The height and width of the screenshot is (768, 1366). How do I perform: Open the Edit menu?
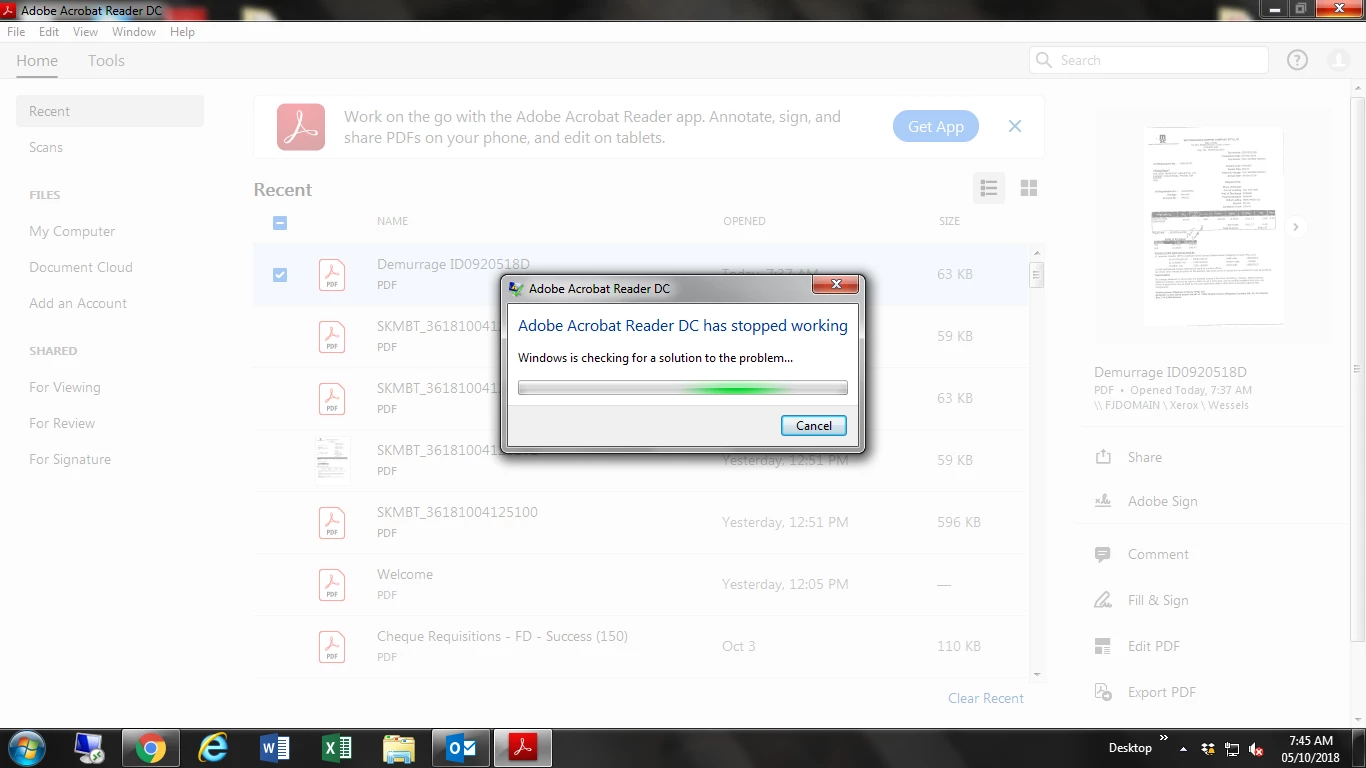(x=49, y=32)
